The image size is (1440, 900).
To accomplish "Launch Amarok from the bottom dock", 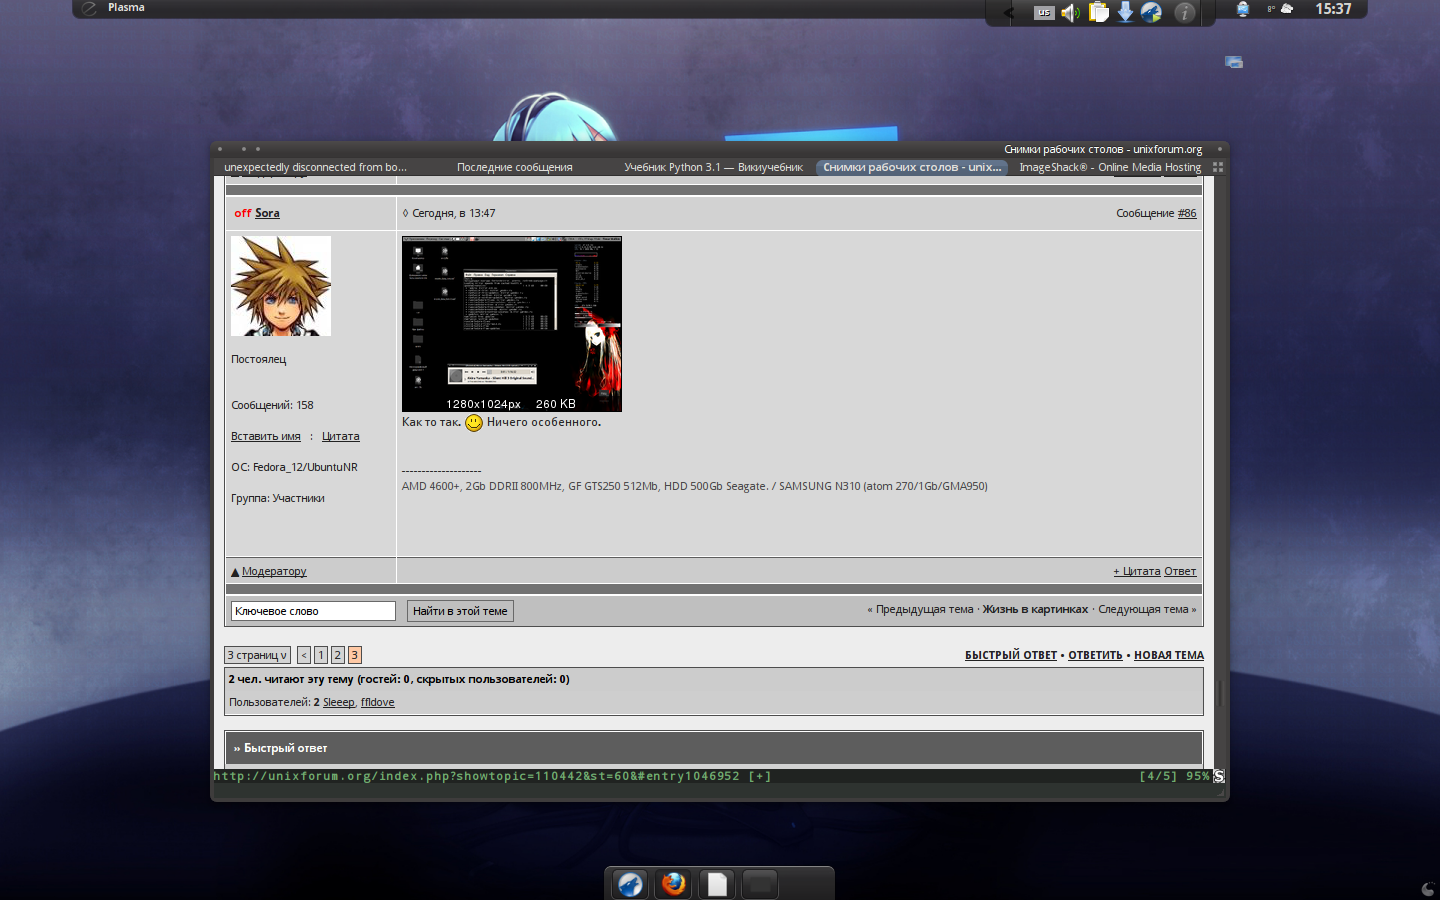I will click(x=630, y=884).
